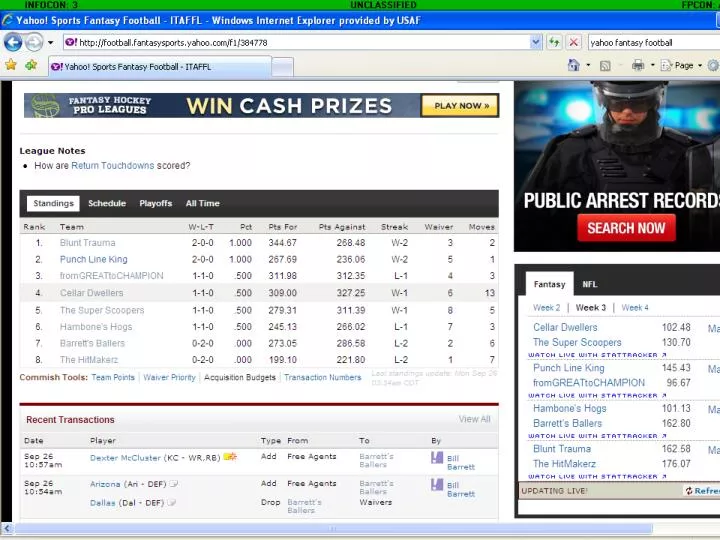Open The HitMakerz team in standings

tap(89, 360)
